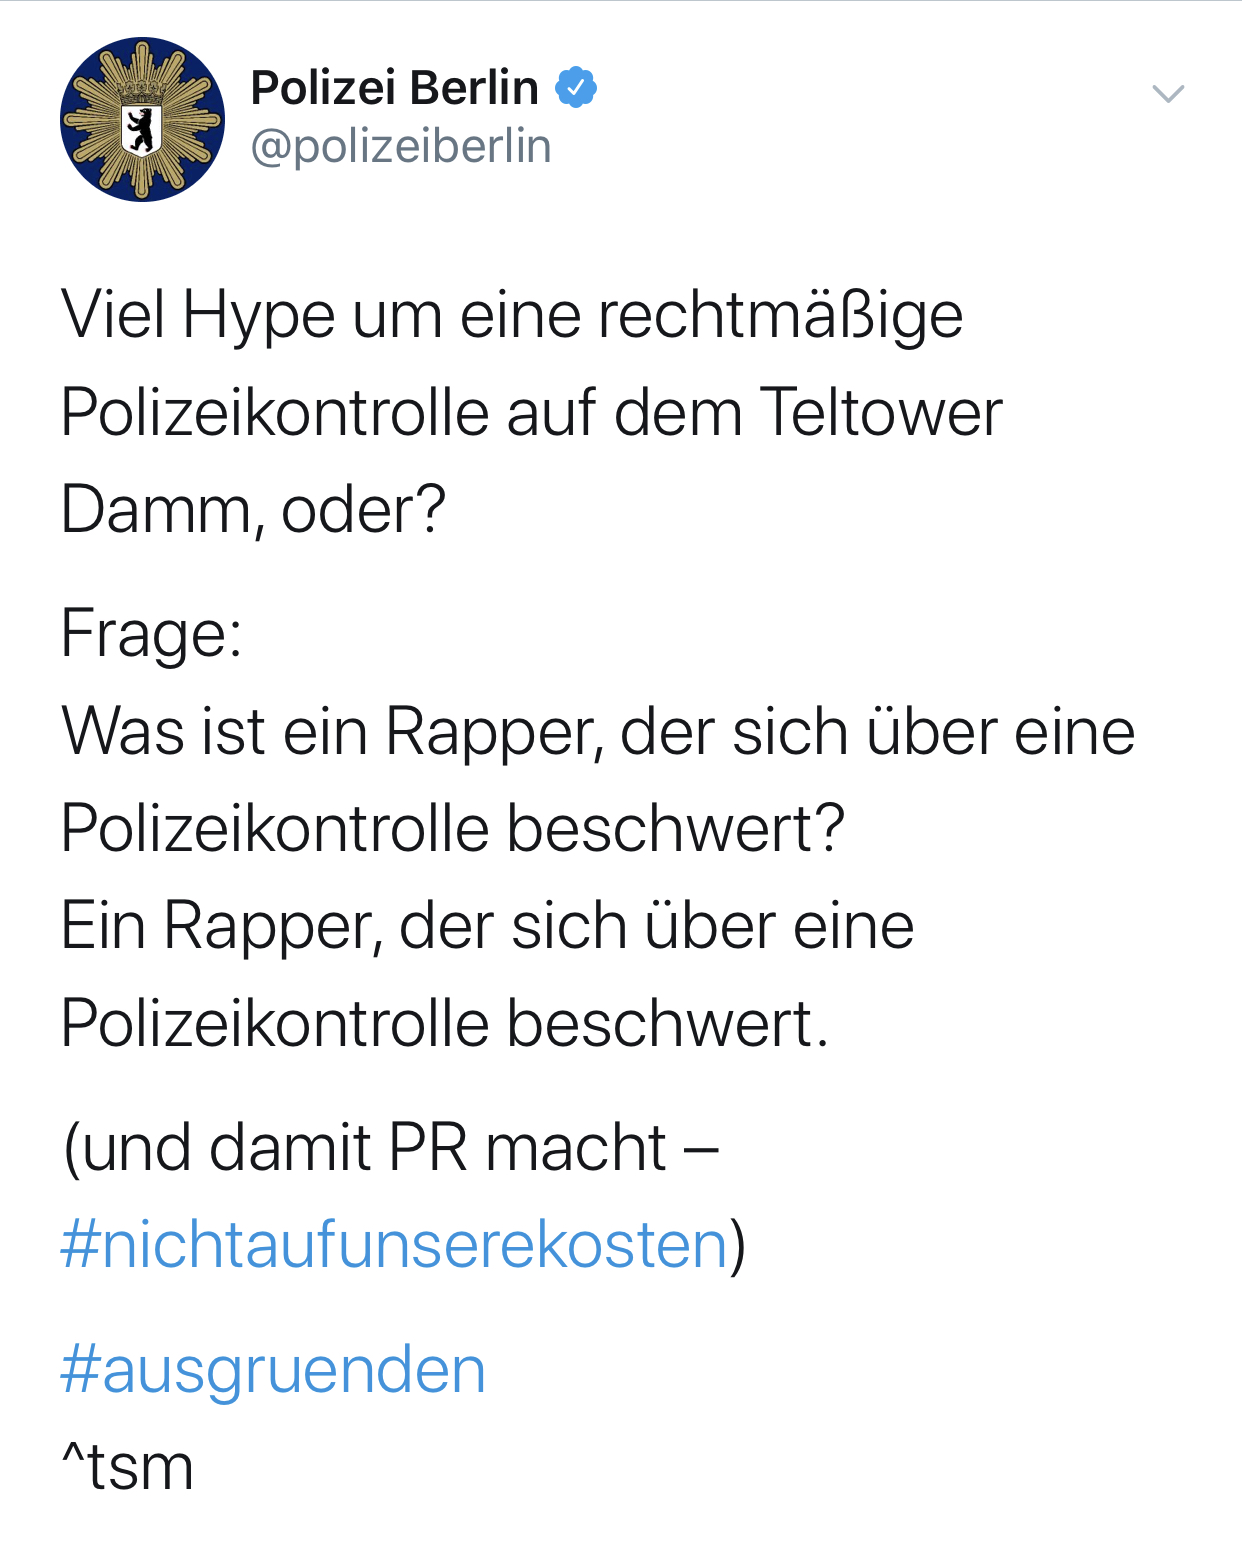Open the Polizei Berlin display name link

(x=394, y=87)
